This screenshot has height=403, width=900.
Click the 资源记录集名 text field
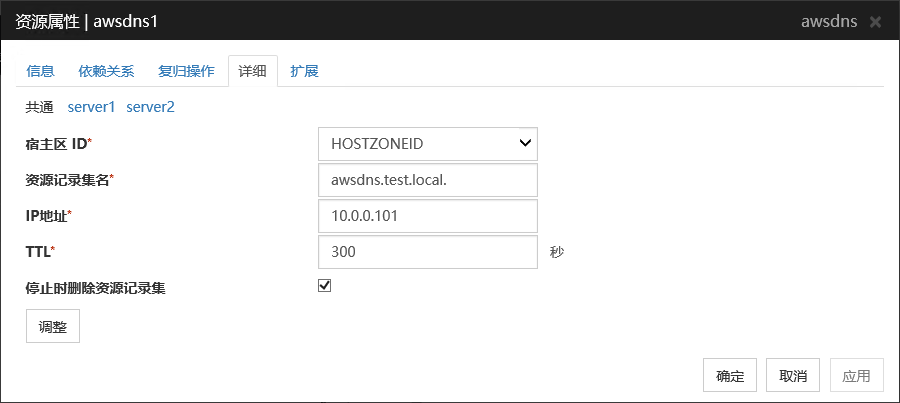click(x=428, y=180)
